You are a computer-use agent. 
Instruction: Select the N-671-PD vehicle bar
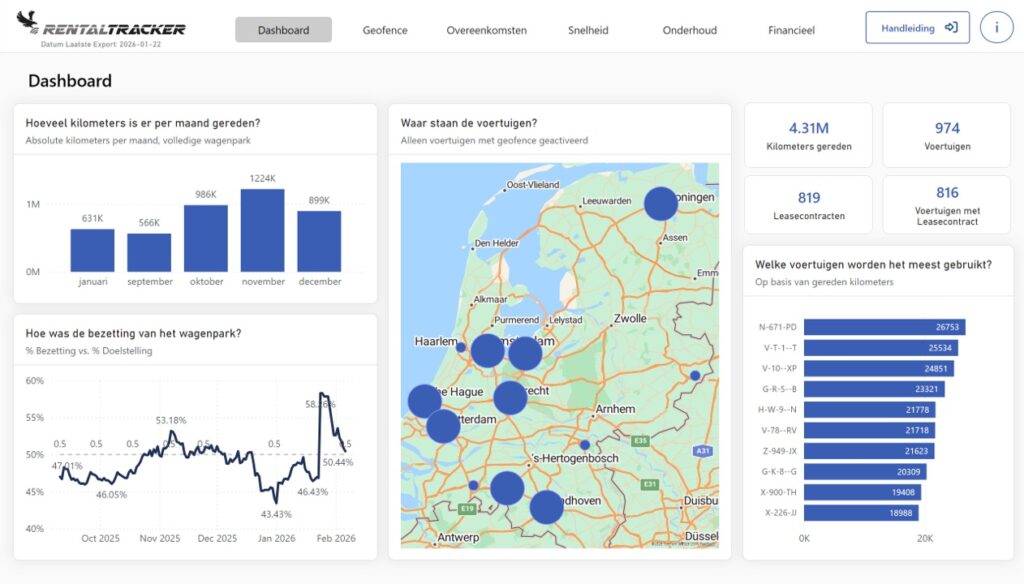(884, 327)
